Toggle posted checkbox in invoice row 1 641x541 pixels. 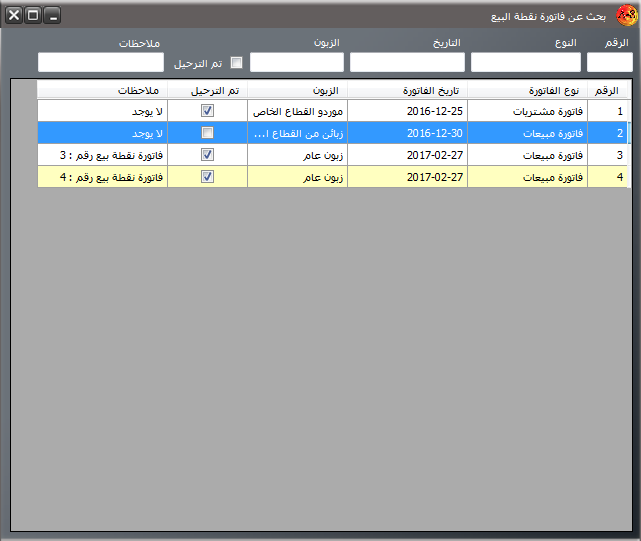207,112
